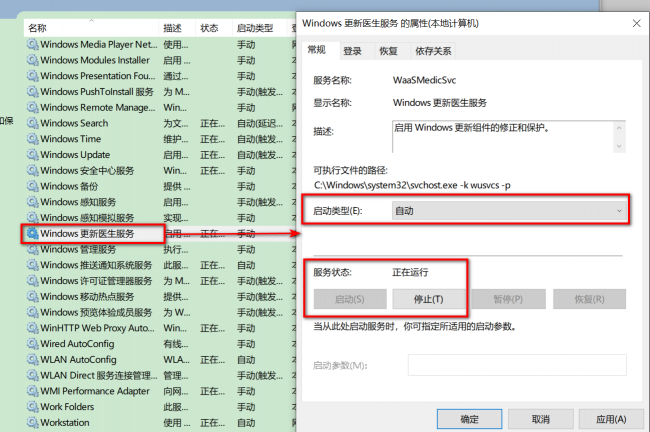Select the Windows Modules Installer service name
The width and height of the screenshot is (650, 432).
click(95, 60)
